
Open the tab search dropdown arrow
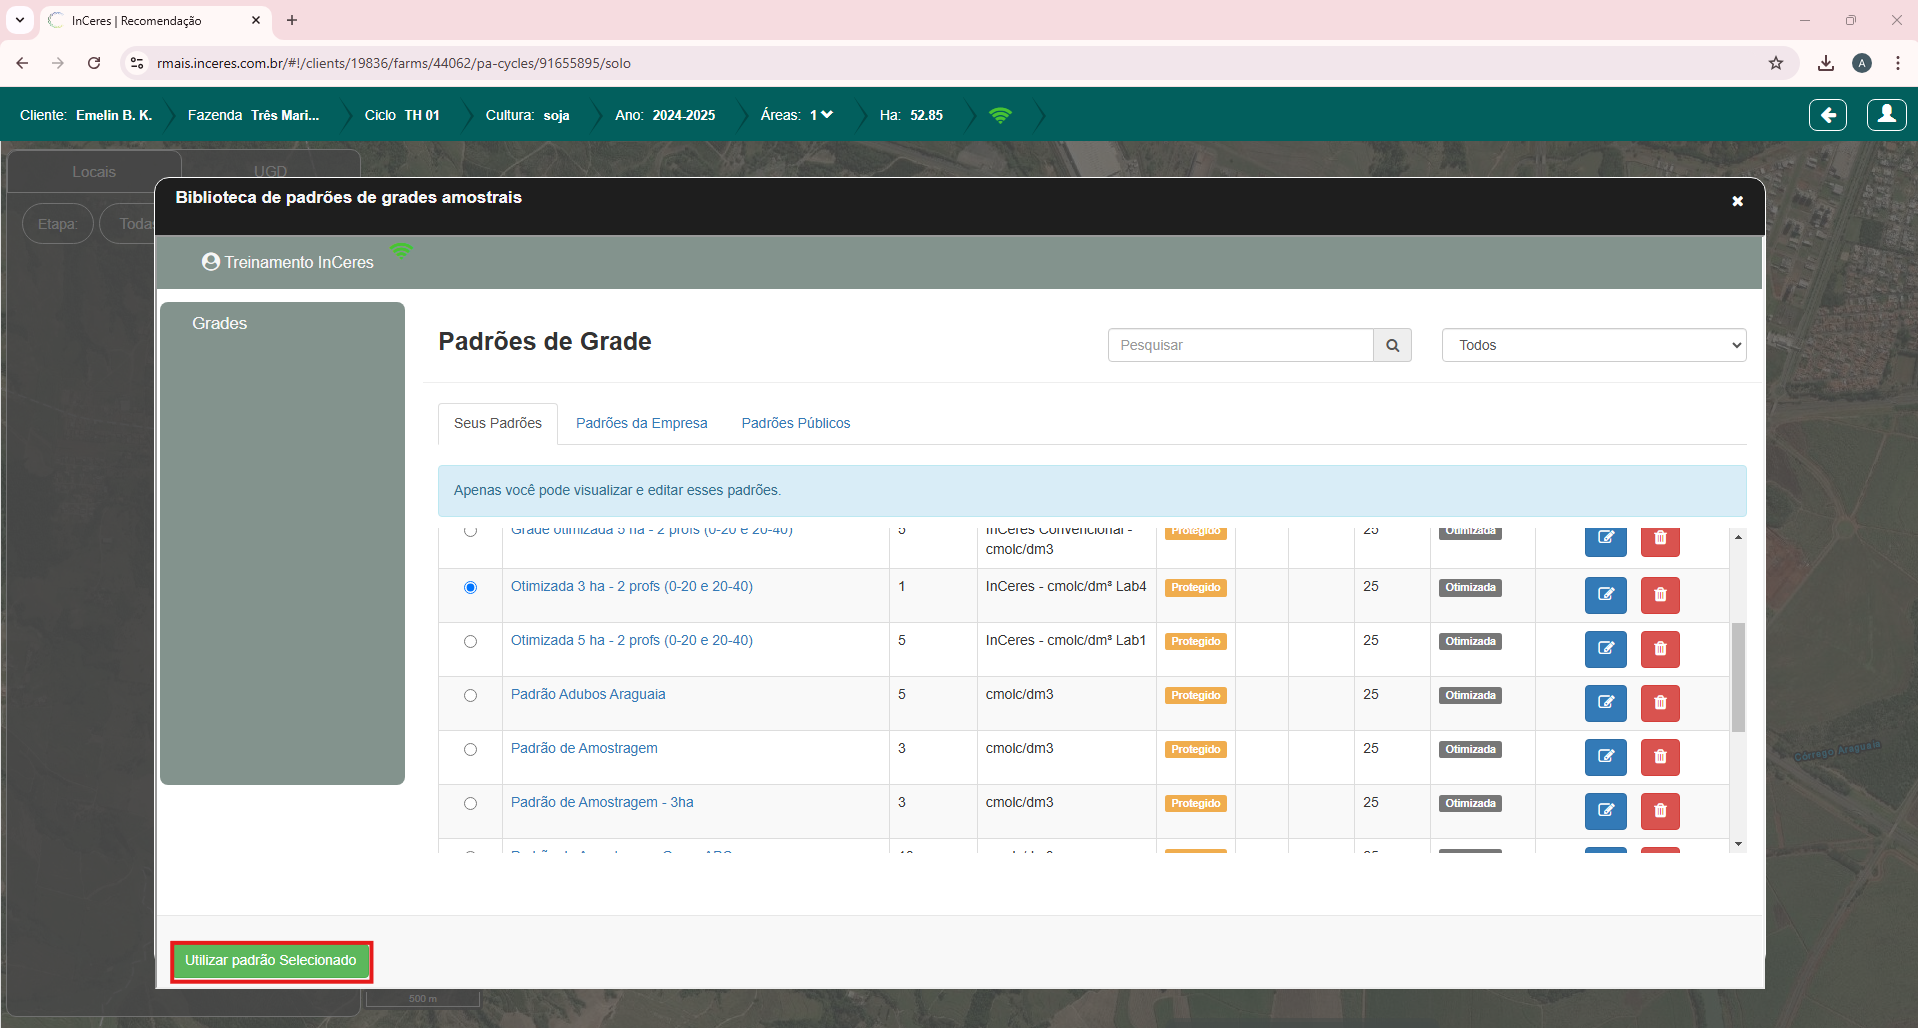pos(19,20)
